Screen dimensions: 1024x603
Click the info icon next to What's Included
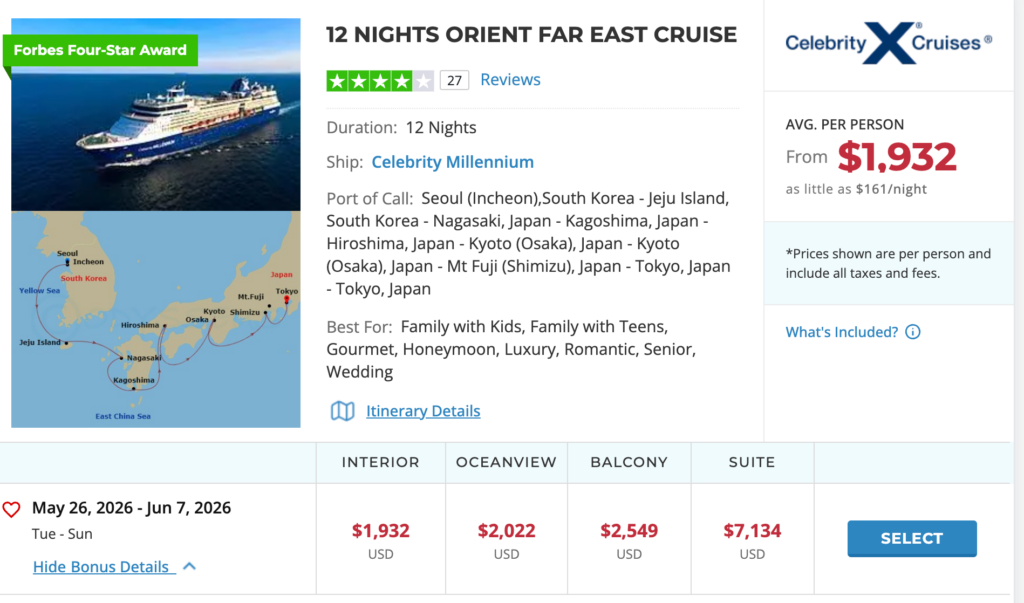(913, 332)
